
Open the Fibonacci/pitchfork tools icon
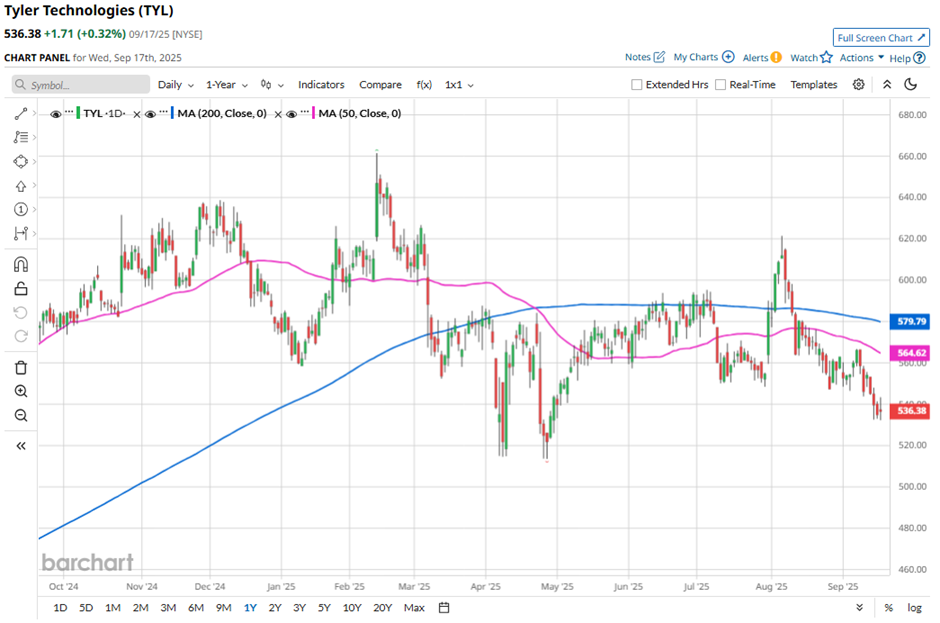click(21, 137)
